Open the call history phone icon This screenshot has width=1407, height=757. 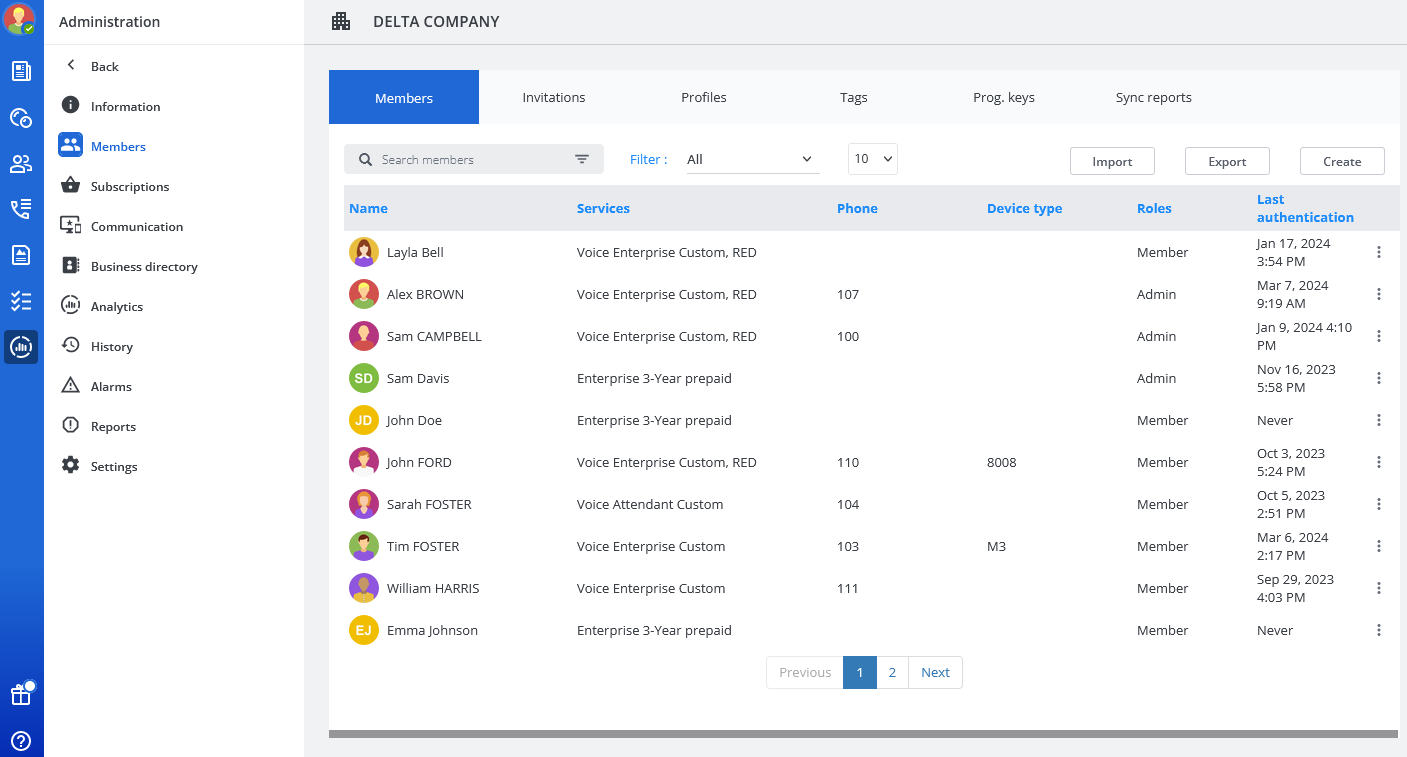click(x=21, y=209)
